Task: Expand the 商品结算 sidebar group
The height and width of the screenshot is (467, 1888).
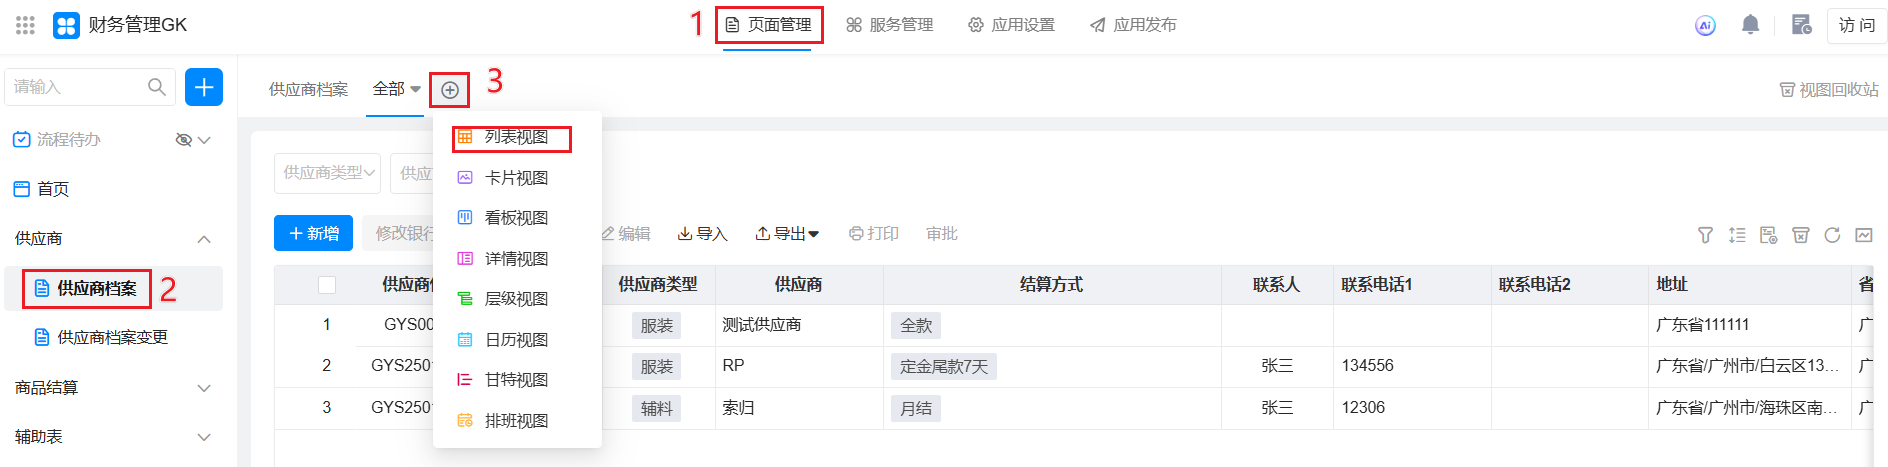Action: pos(204,388)
